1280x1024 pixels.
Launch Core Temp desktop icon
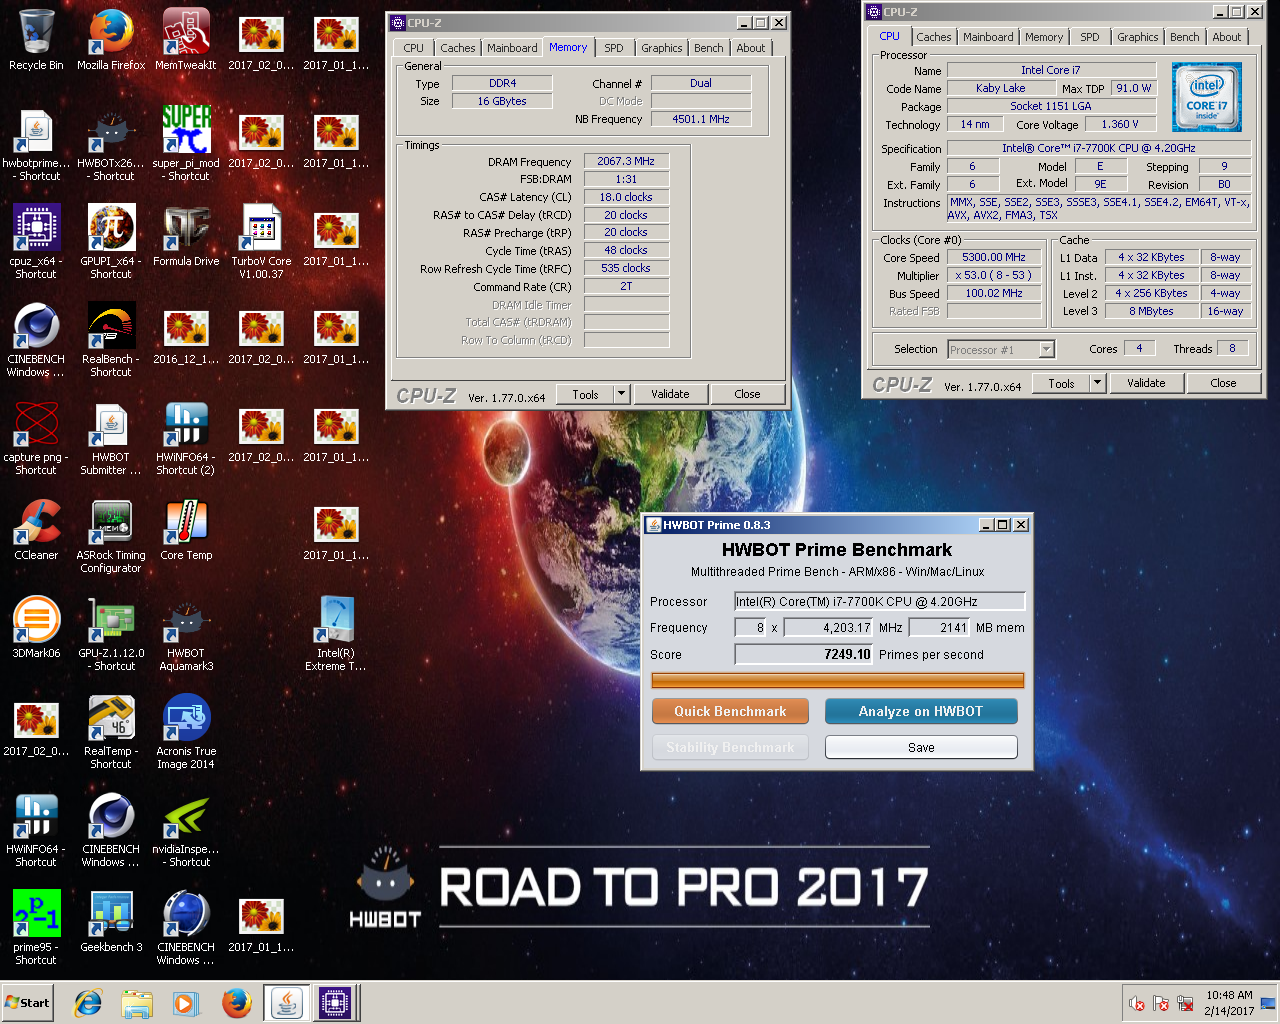pos(186,530)
